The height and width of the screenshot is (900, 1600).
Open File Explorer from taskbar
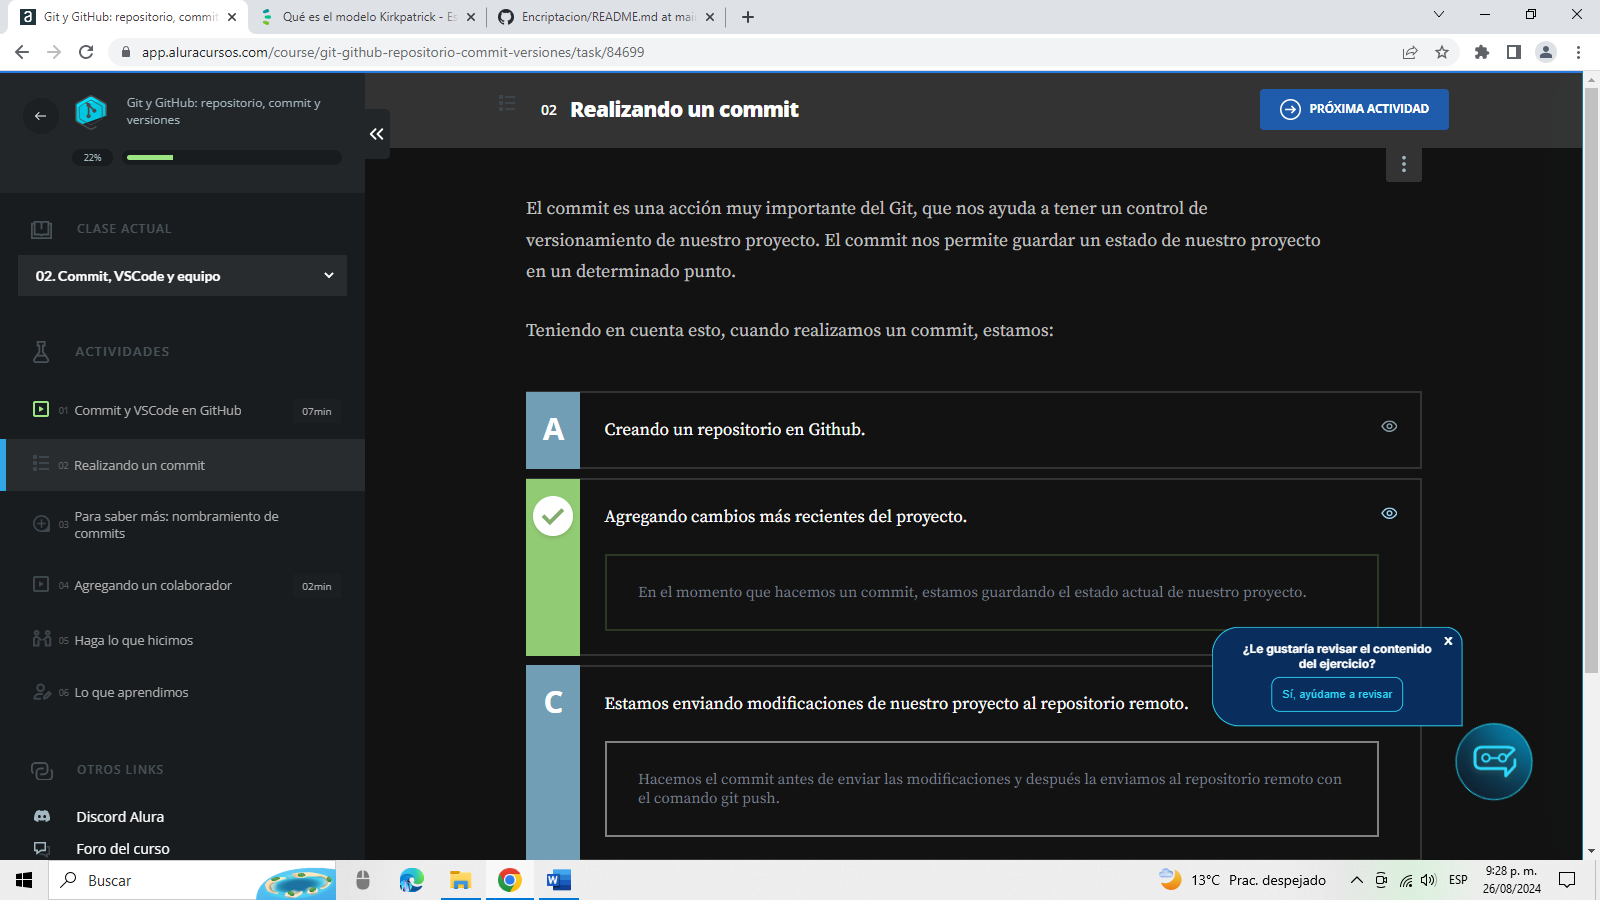click(460, 880)
